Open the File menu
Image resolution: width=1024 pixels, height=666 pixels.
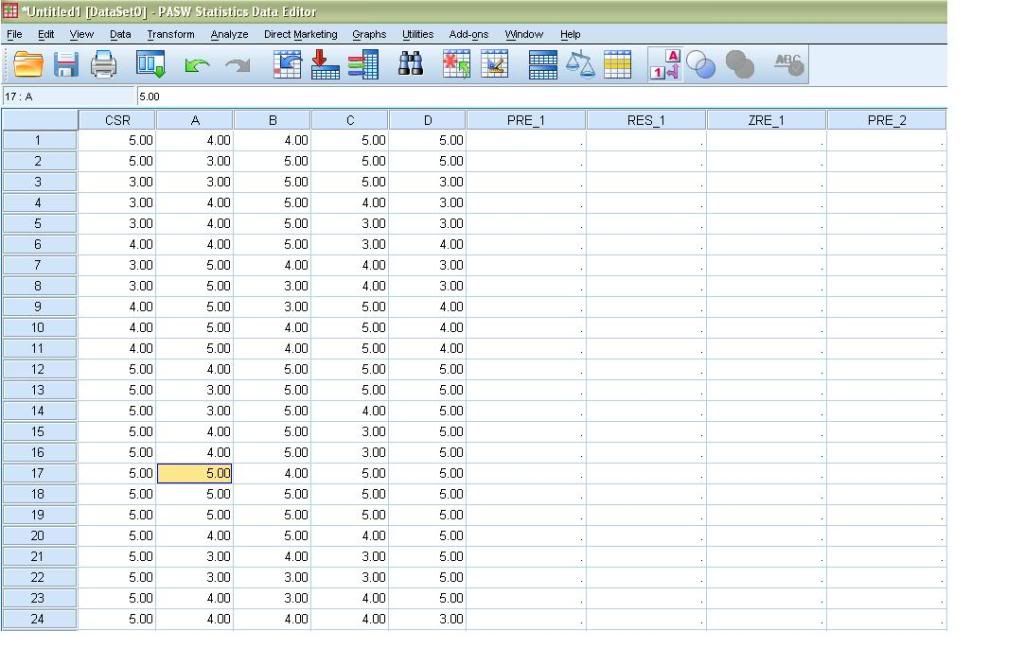(14, 35)
